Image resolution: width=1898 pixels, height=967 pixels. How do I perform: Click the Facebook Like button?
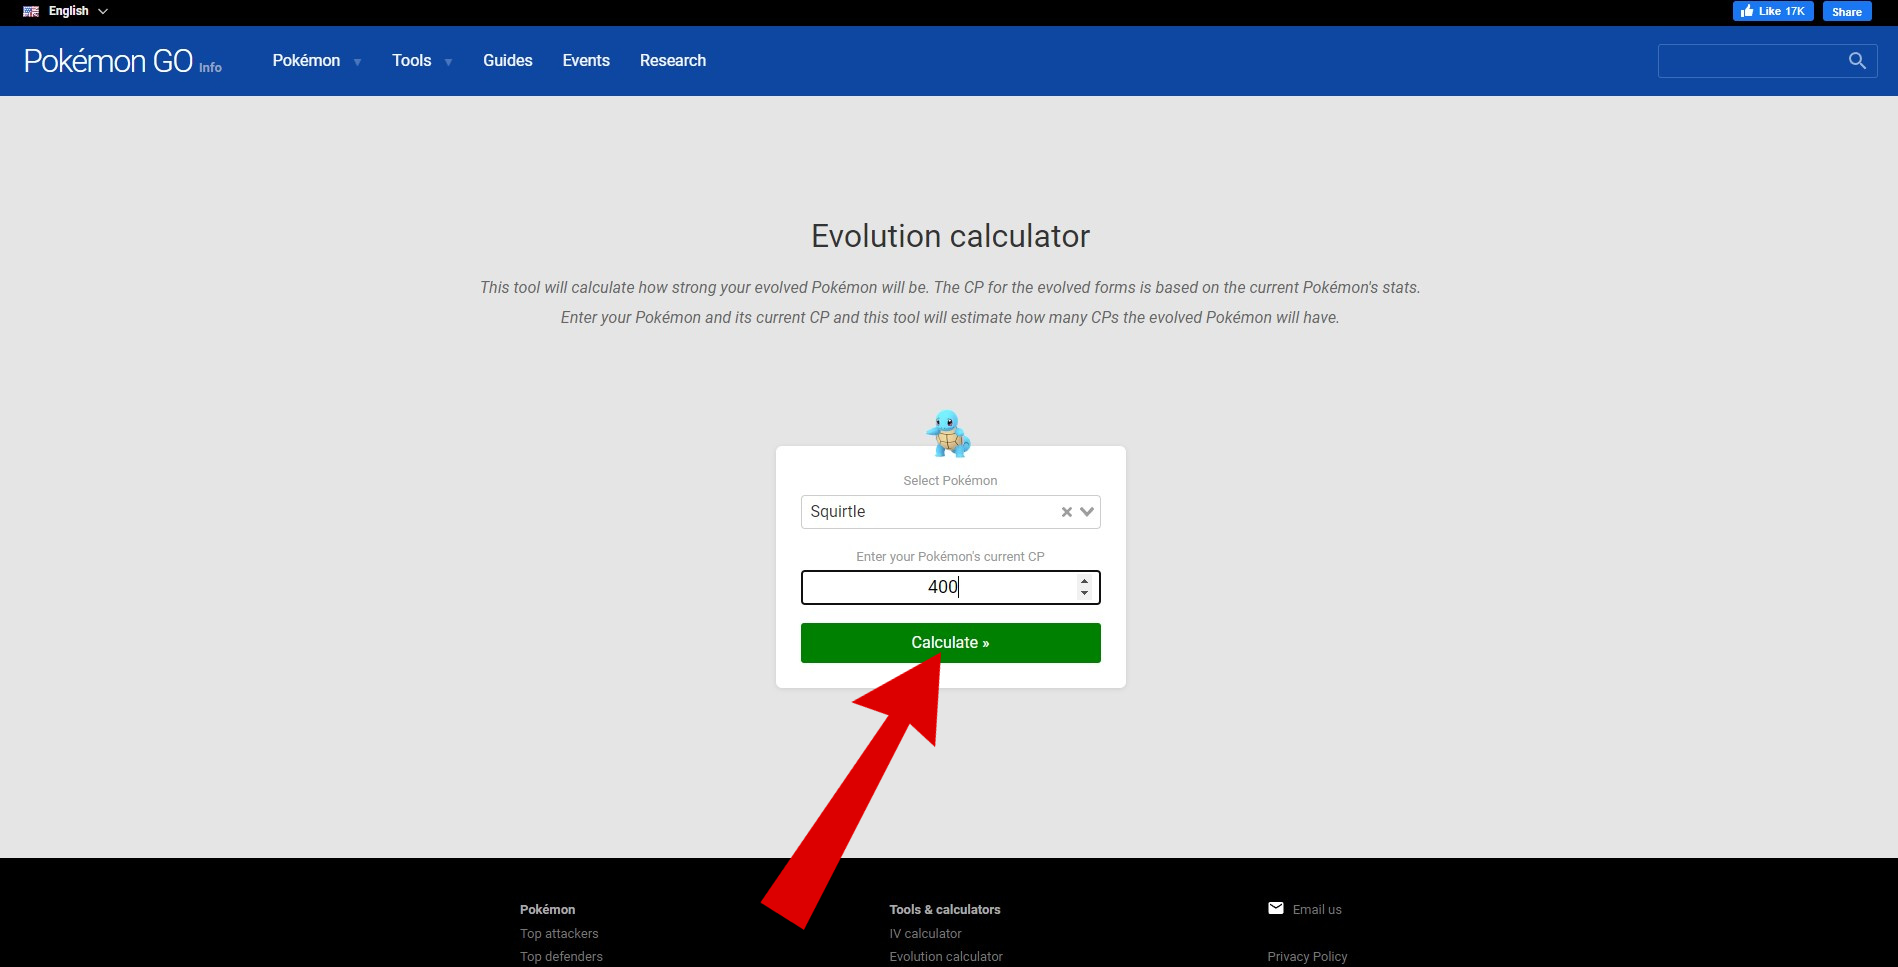(x=1773, y=11)
